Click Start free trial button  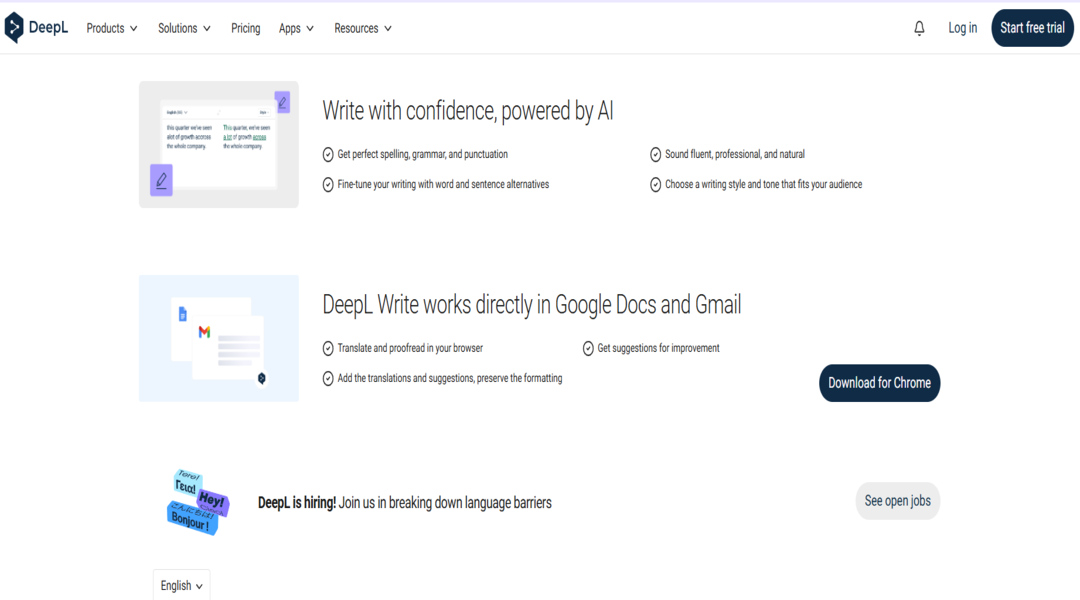(1032, 28)
